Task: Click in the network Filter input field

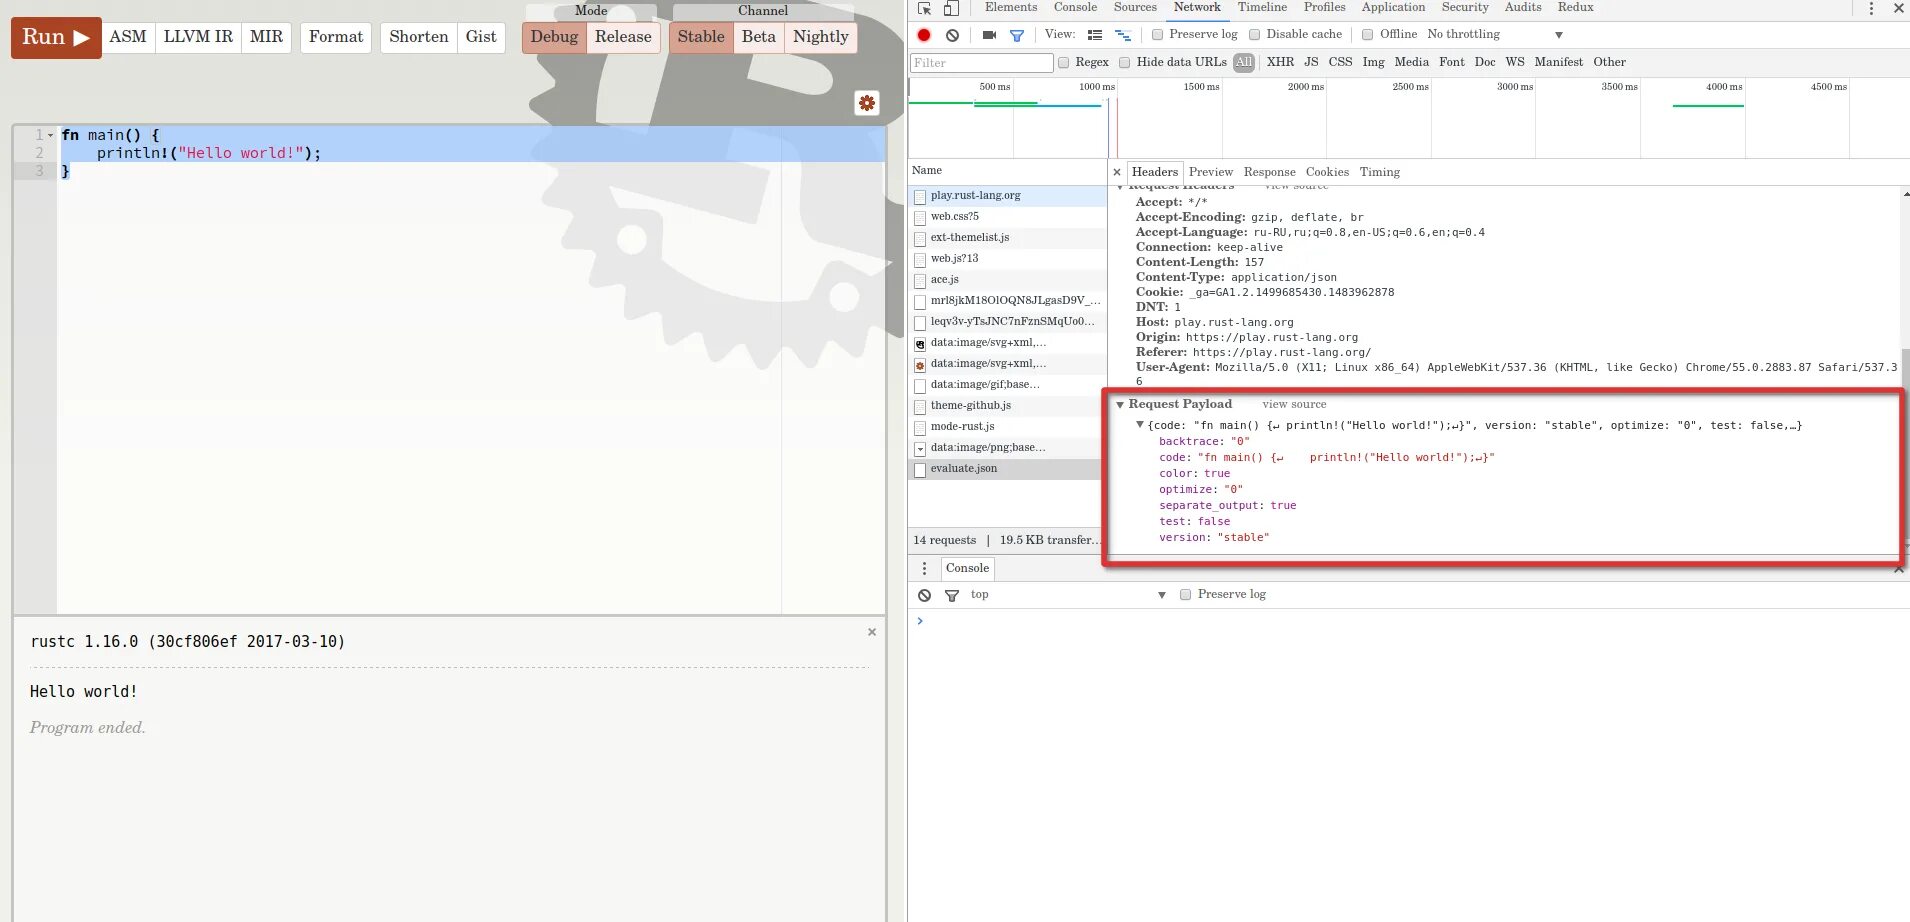Action: click(982, 63)
